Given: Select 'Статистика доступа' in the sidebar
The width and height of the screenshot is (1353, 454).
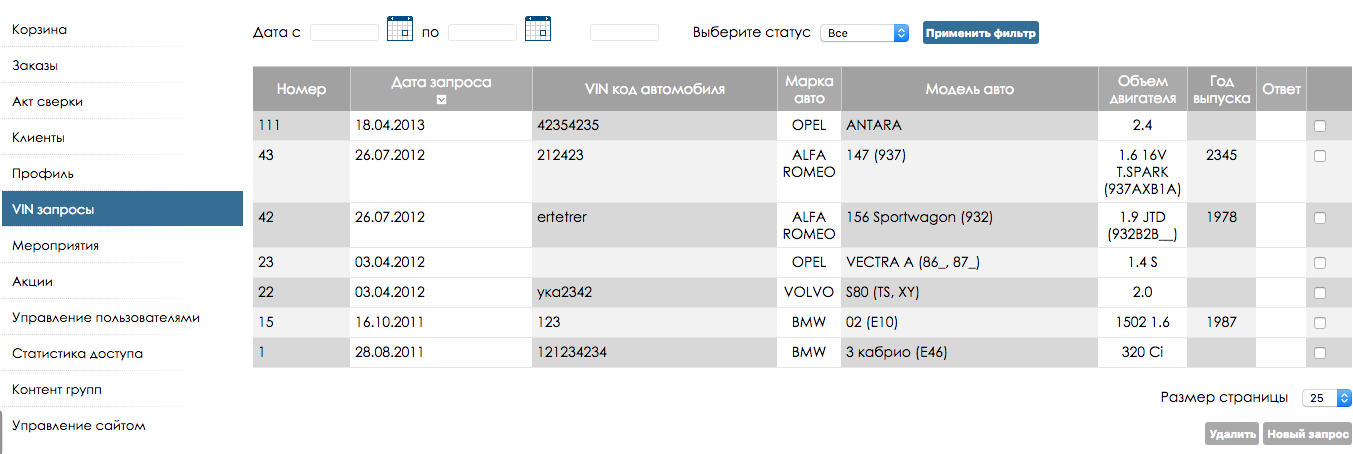Looking at the screenshot, I should tap(77, 354).
